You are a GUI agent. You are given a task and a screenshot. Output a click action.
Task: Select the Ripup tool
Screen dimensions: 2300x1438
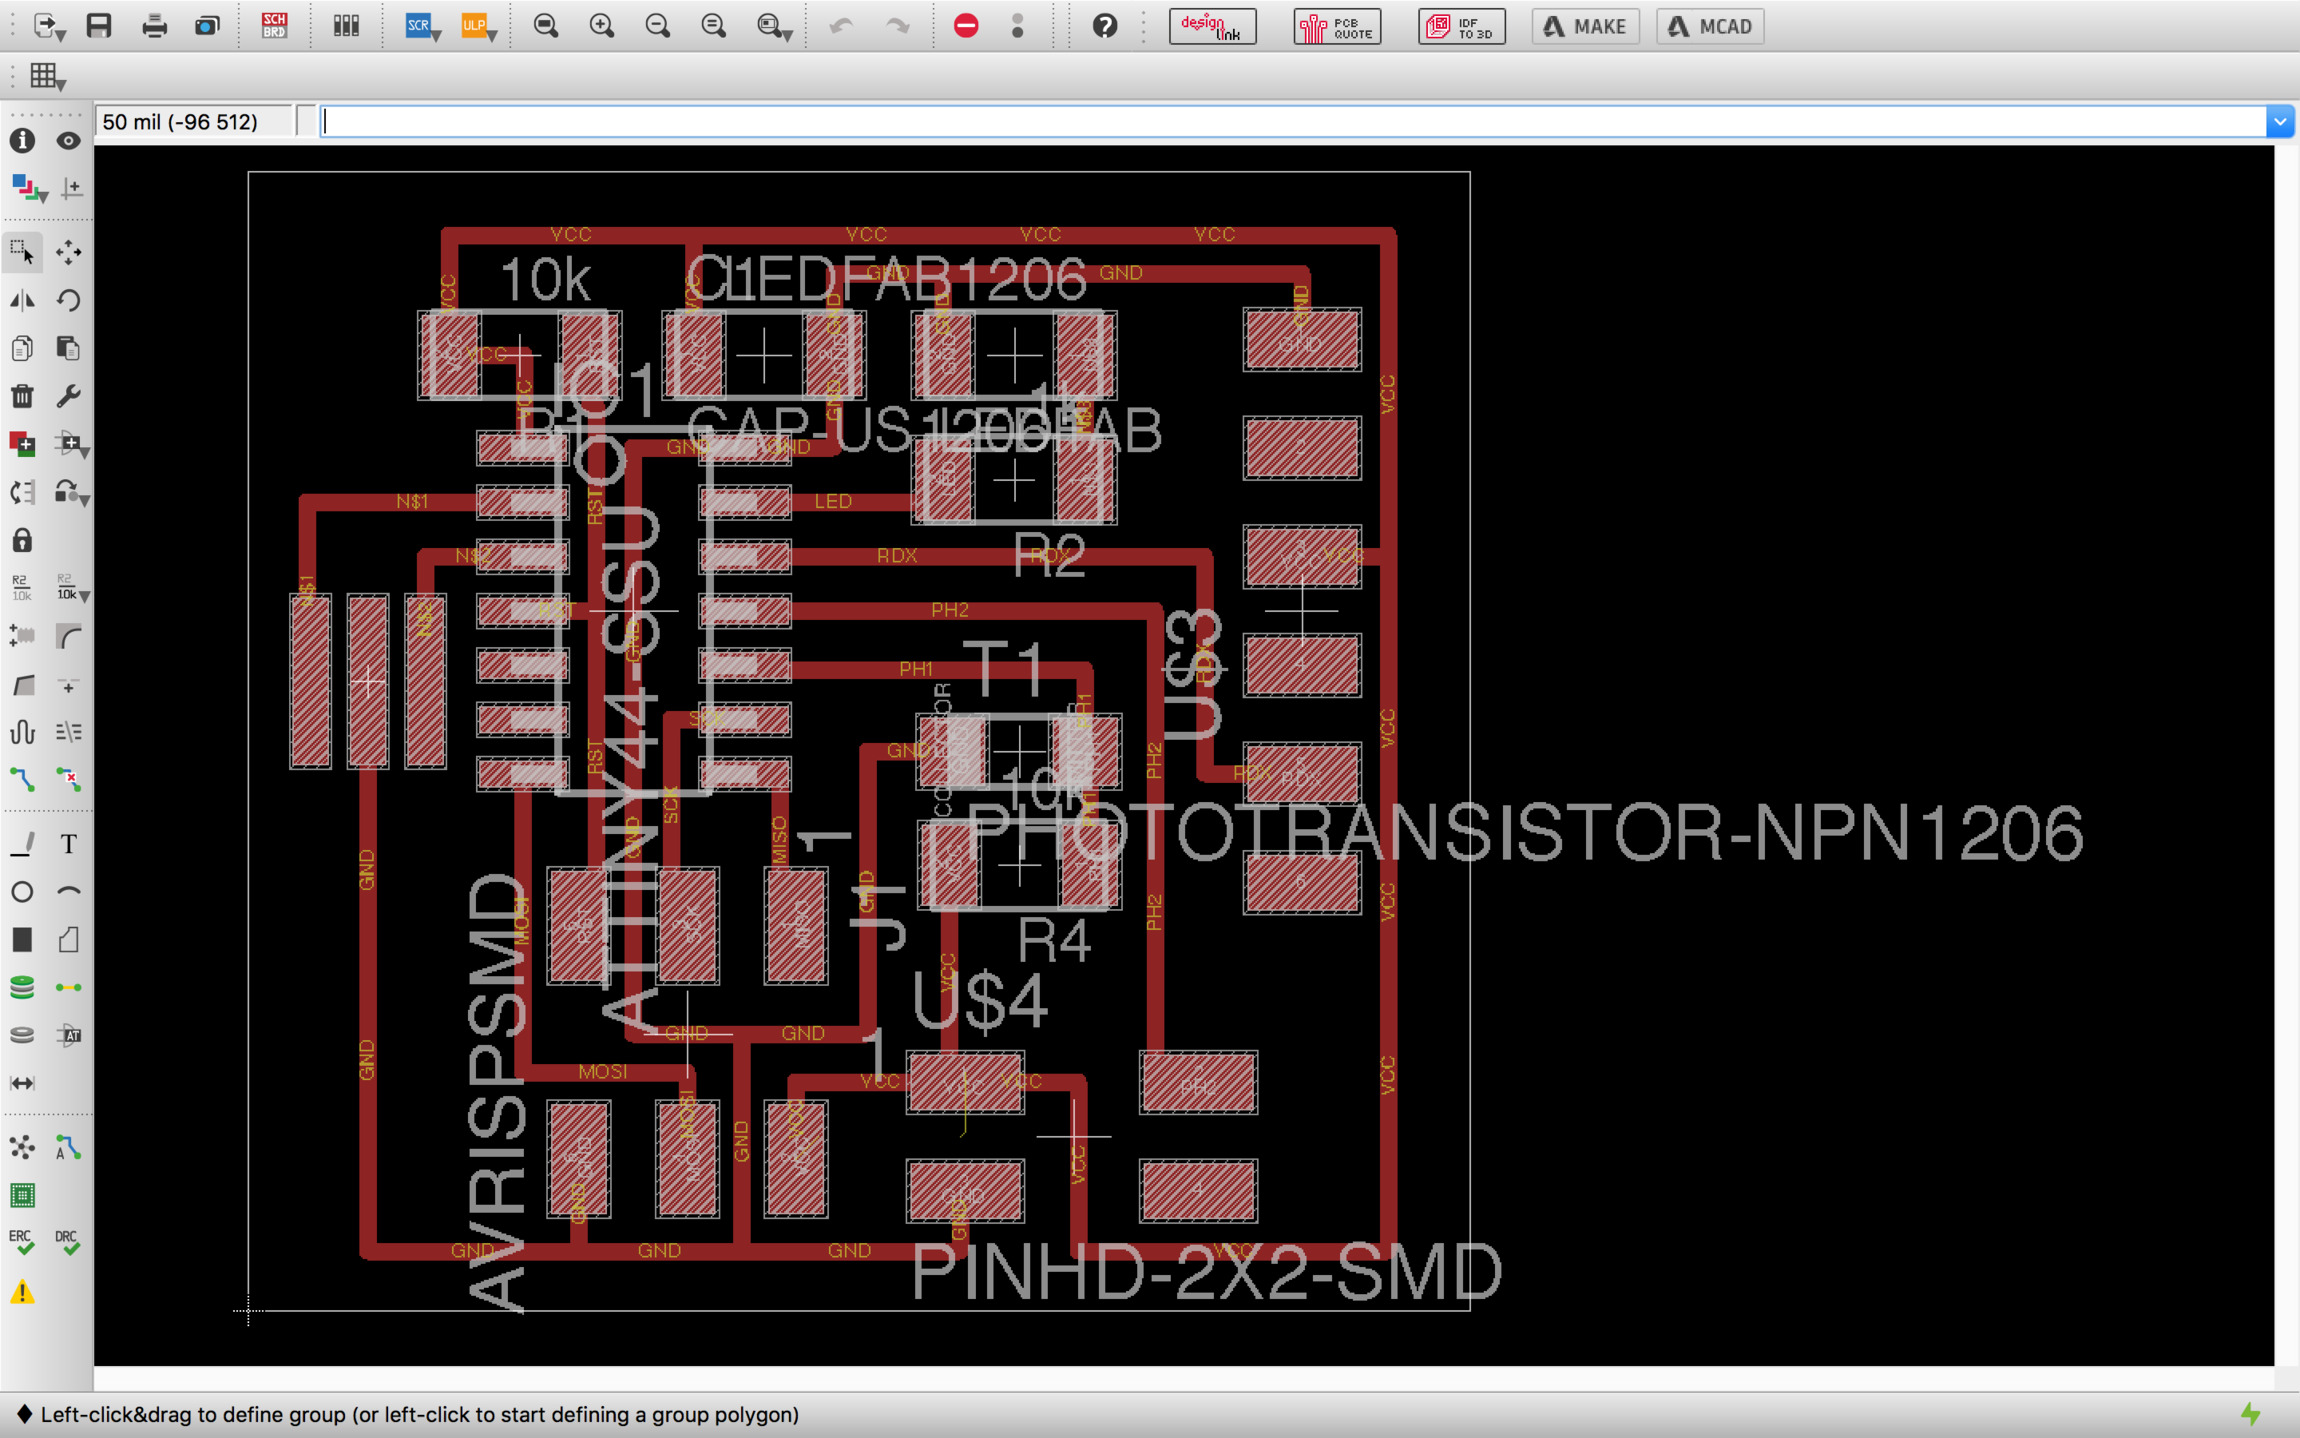[x=69, y=780]
